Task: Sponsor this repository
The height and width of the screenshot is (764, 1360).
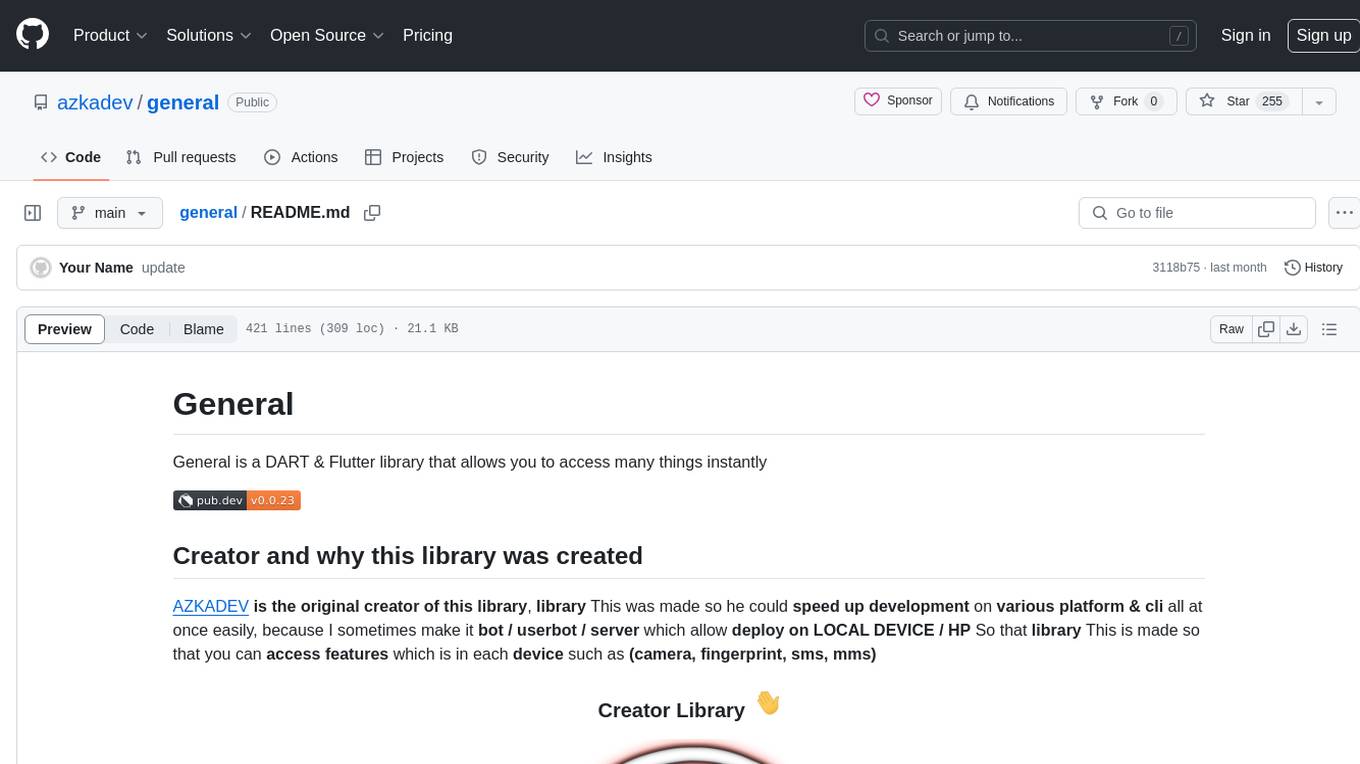Action: [x=898, y=101]
